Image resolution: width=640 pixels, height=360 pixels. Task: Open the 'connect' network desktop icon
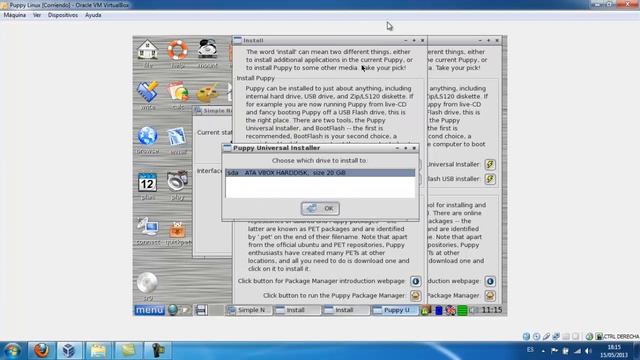point(148,227)
